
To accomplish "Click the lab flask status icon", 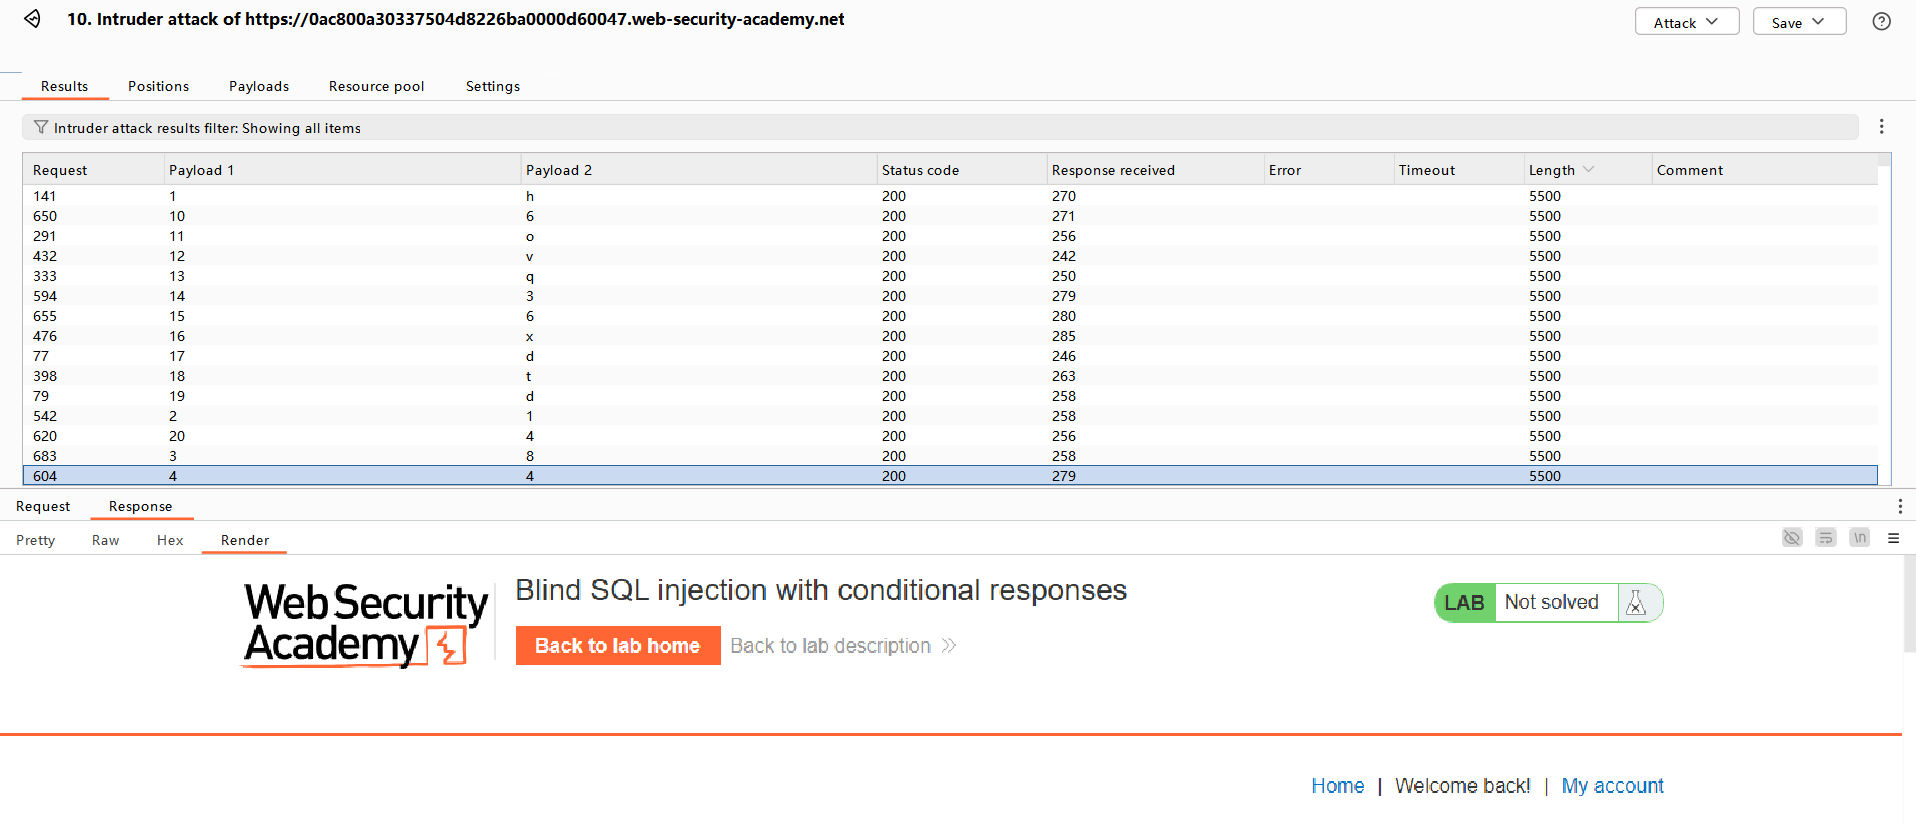I will pyautogui.click(x=1636, y=603).
